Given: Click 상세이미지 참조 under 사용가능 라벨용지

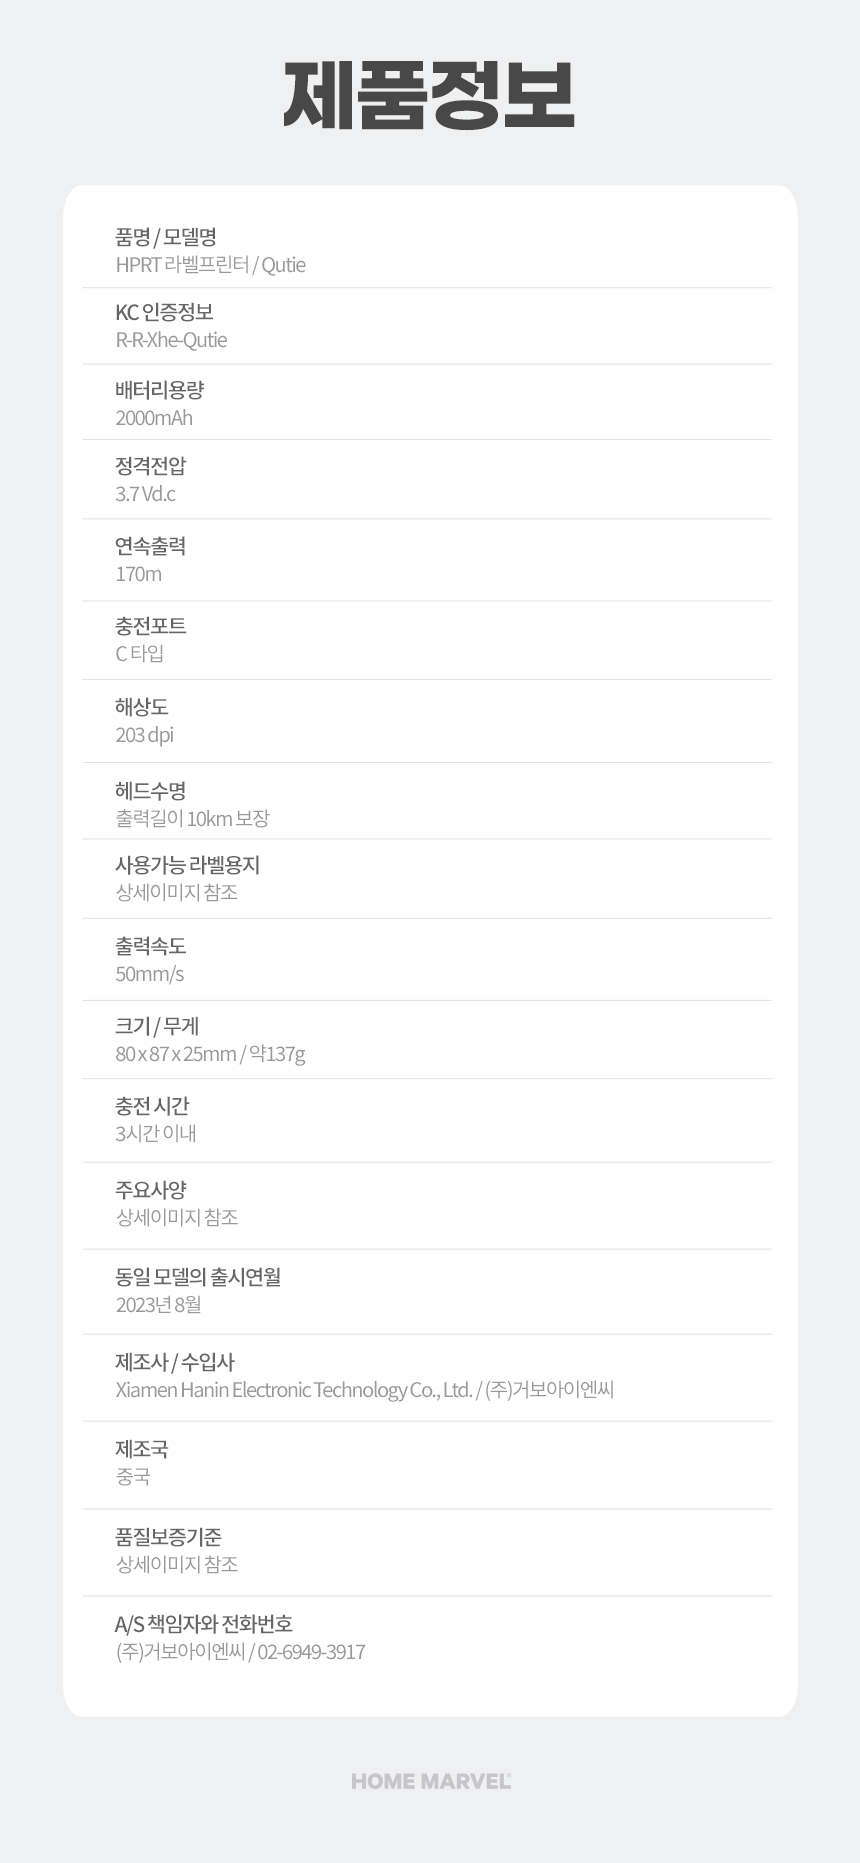Looking at the screenshot, I should click(x=177, y=893).
